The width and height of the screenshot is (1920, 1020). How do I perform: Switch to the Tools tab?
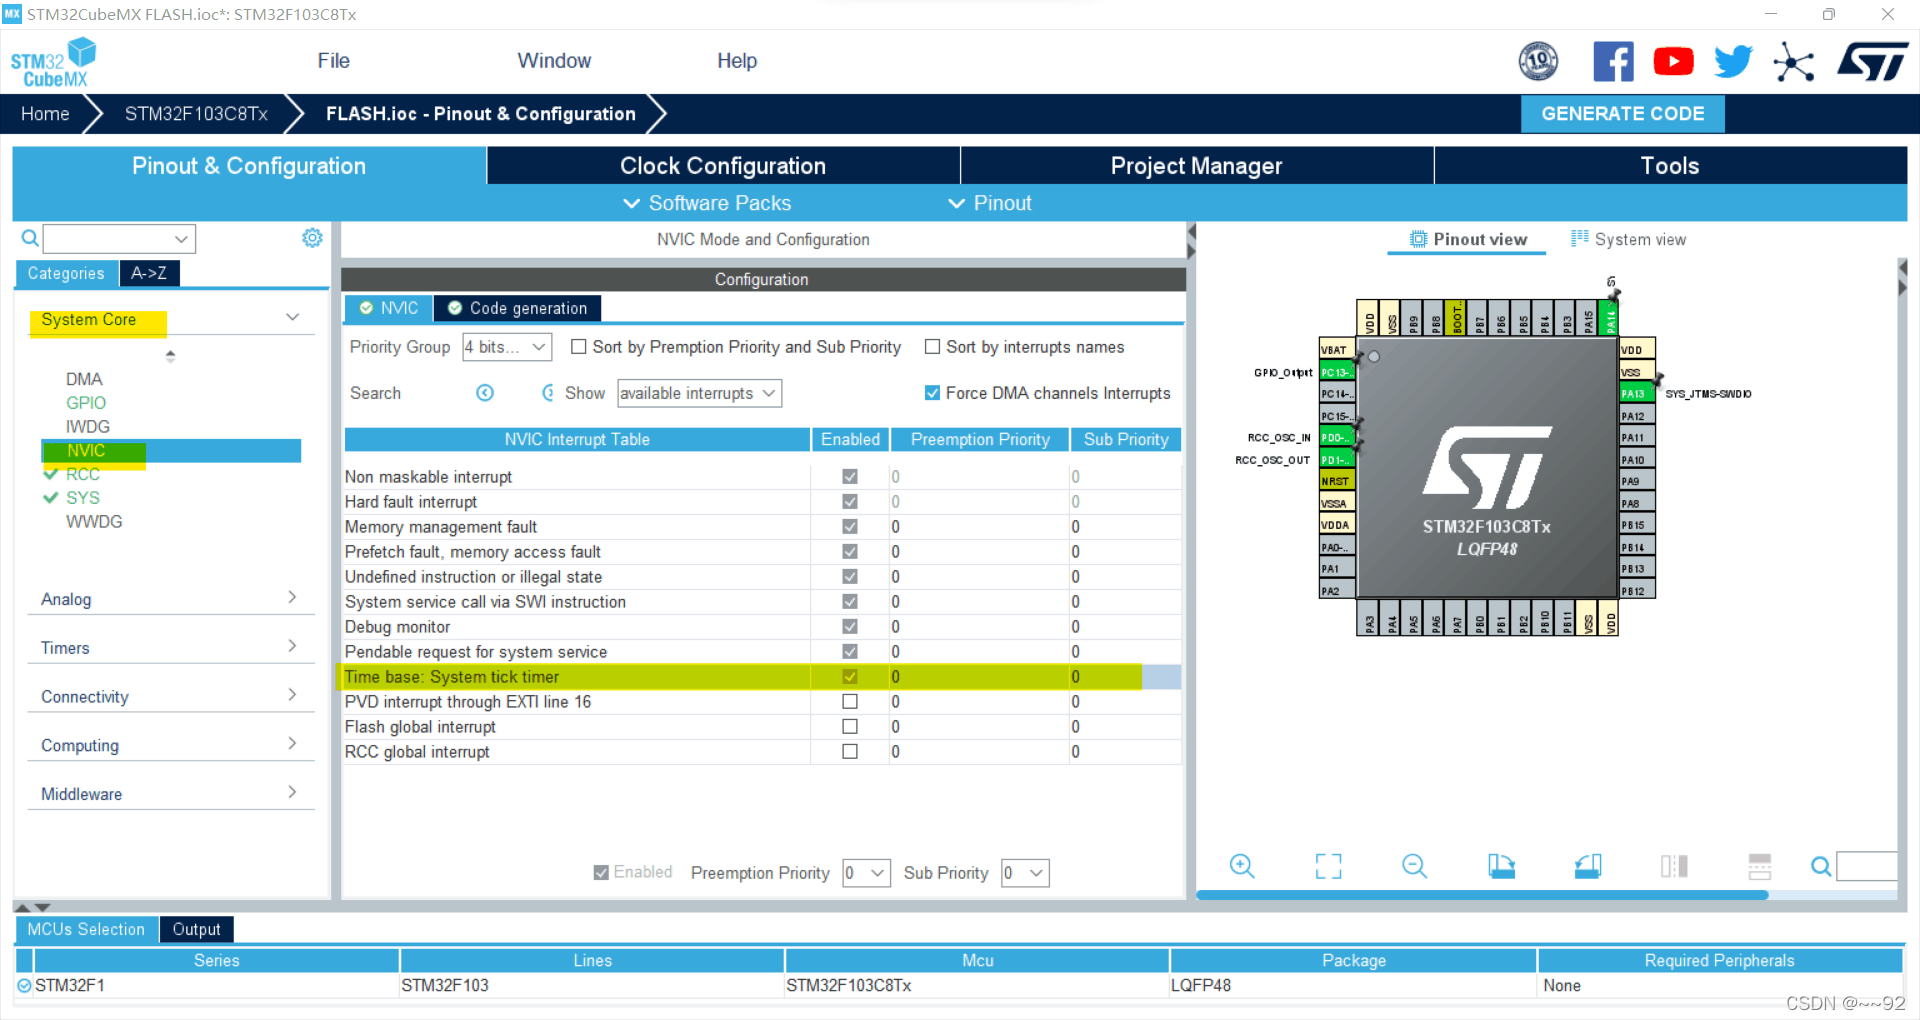coord(1670,166)
